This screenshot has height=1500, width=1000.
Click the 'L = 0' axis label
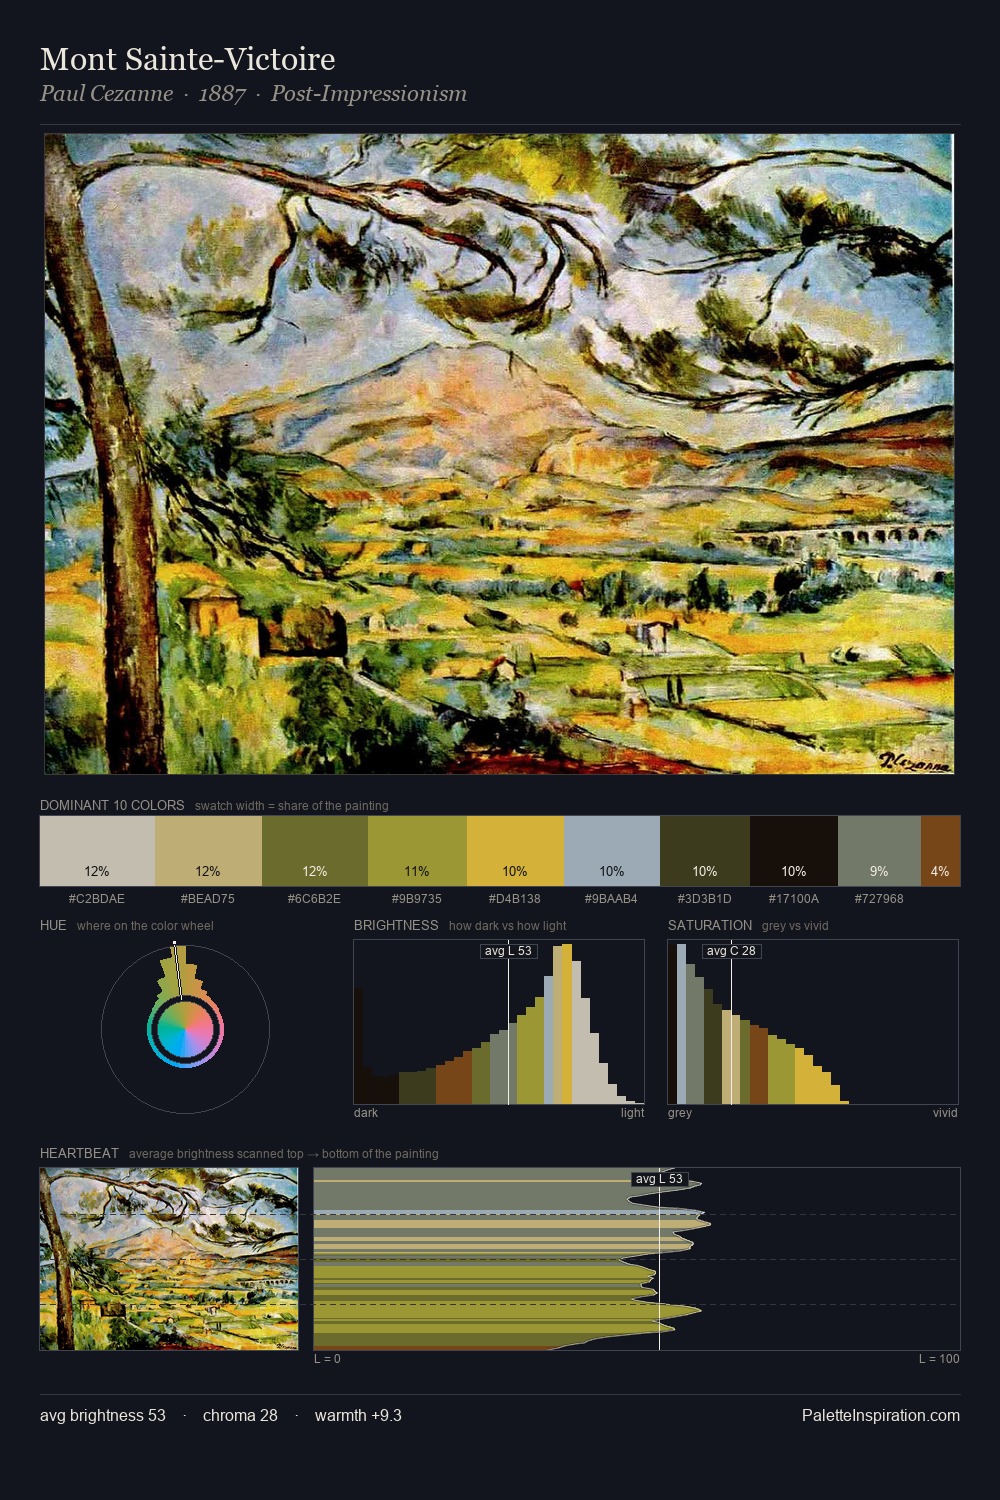click(327, 1359)
